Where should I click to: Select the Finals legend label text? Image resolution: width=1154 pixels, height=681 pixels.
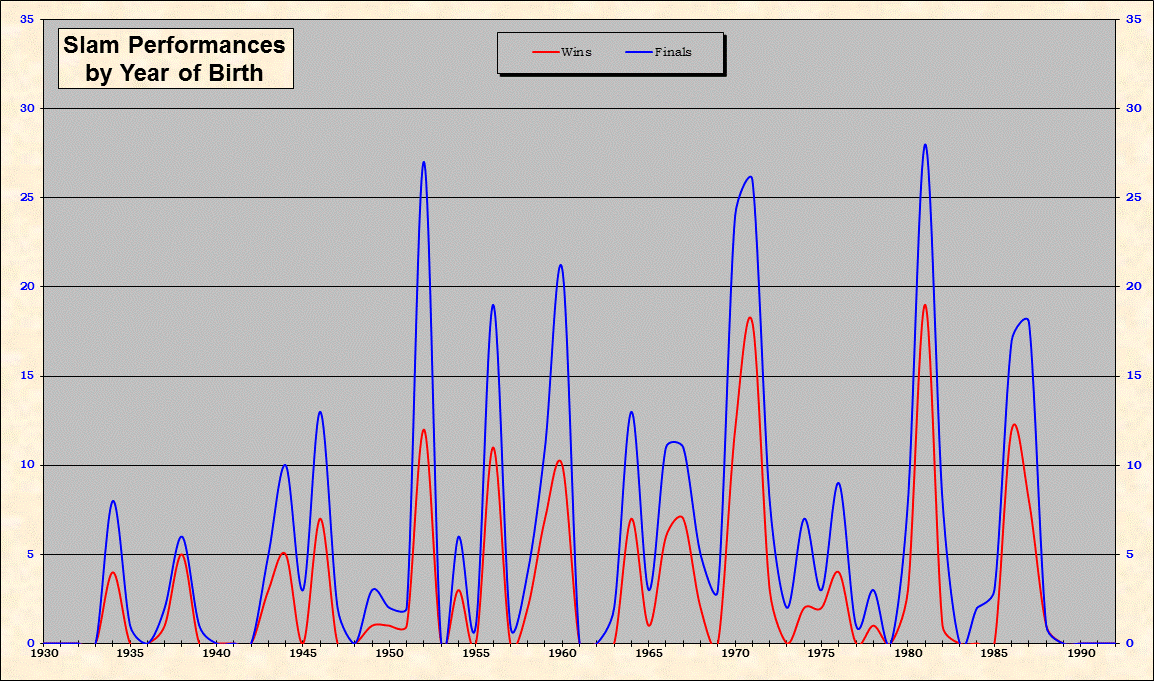pos(673,52)
